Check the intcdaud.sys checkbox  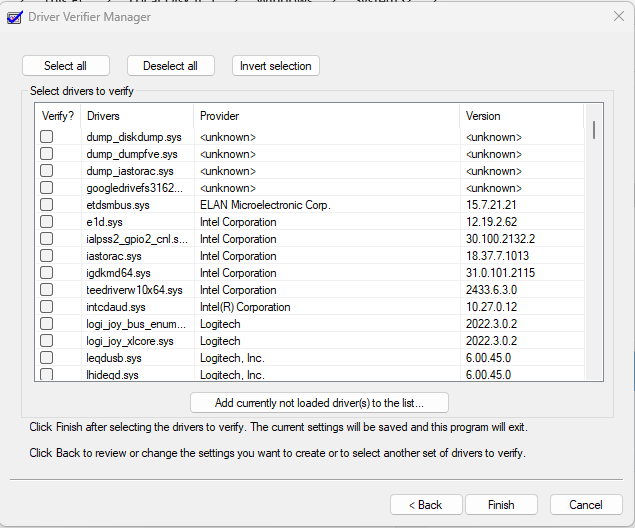[x=47, y=307]
